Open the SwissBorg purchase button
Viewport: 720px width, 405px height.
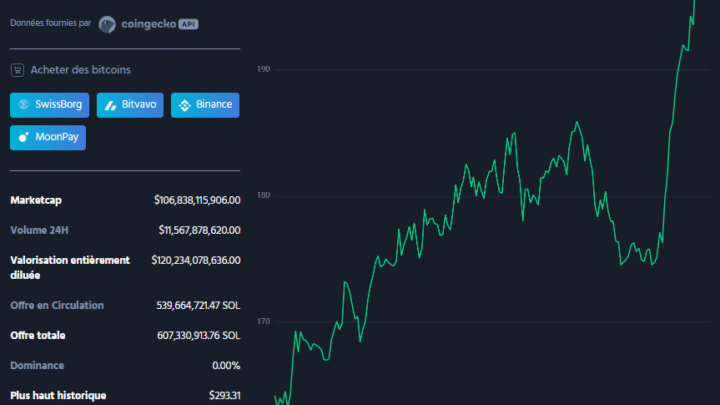[x=50, y=105]
